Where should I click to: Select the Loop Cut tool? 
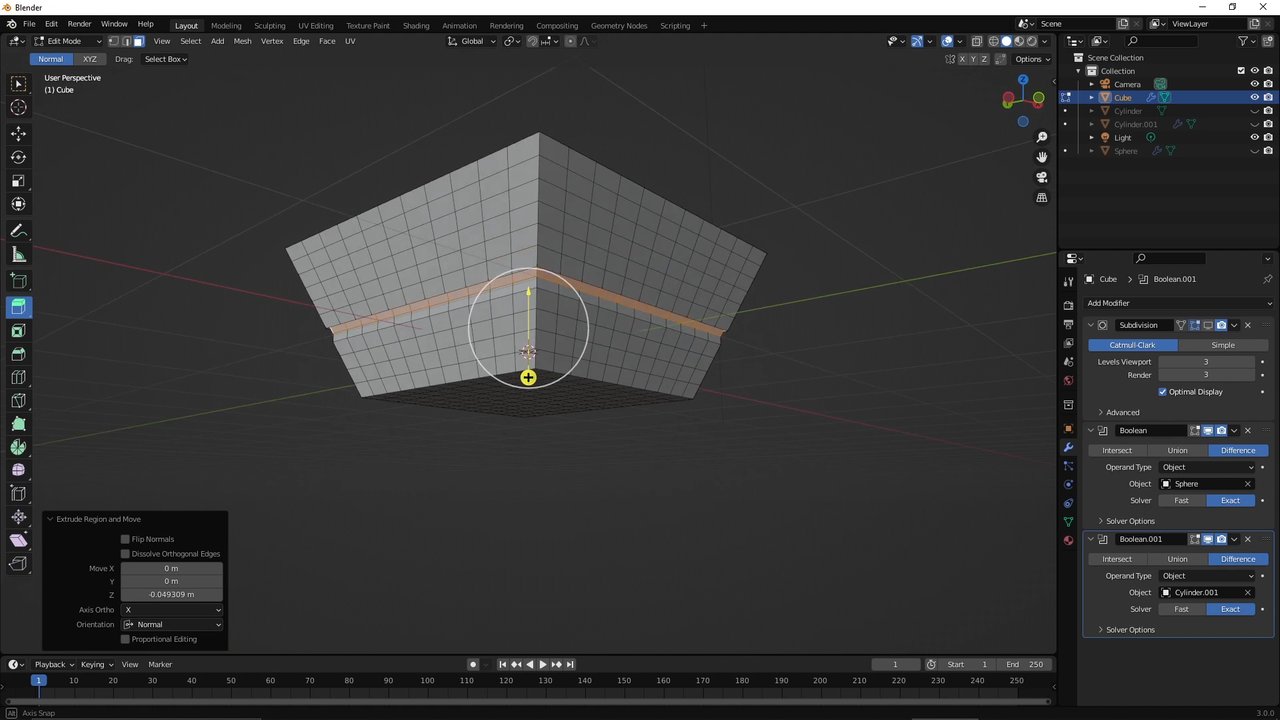pos(18,377)
